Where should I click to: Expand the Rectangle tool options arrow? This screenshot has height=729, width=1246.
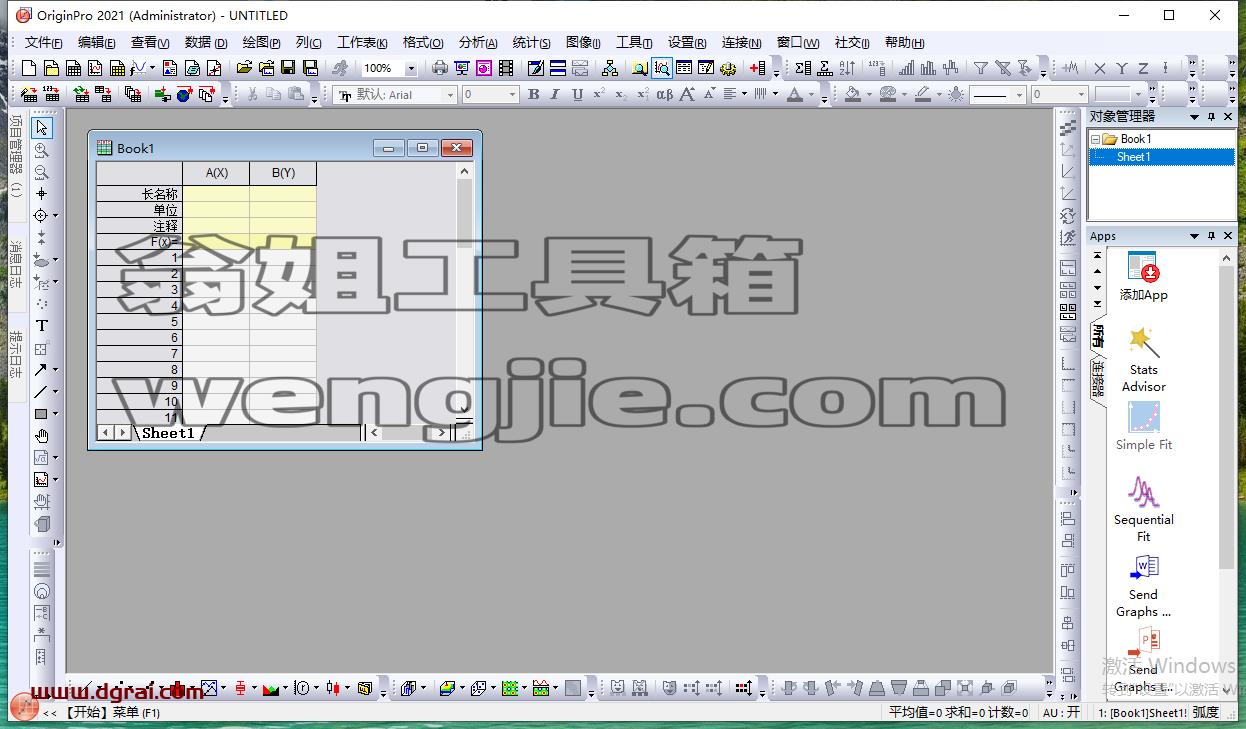click(x=55, y=414)
